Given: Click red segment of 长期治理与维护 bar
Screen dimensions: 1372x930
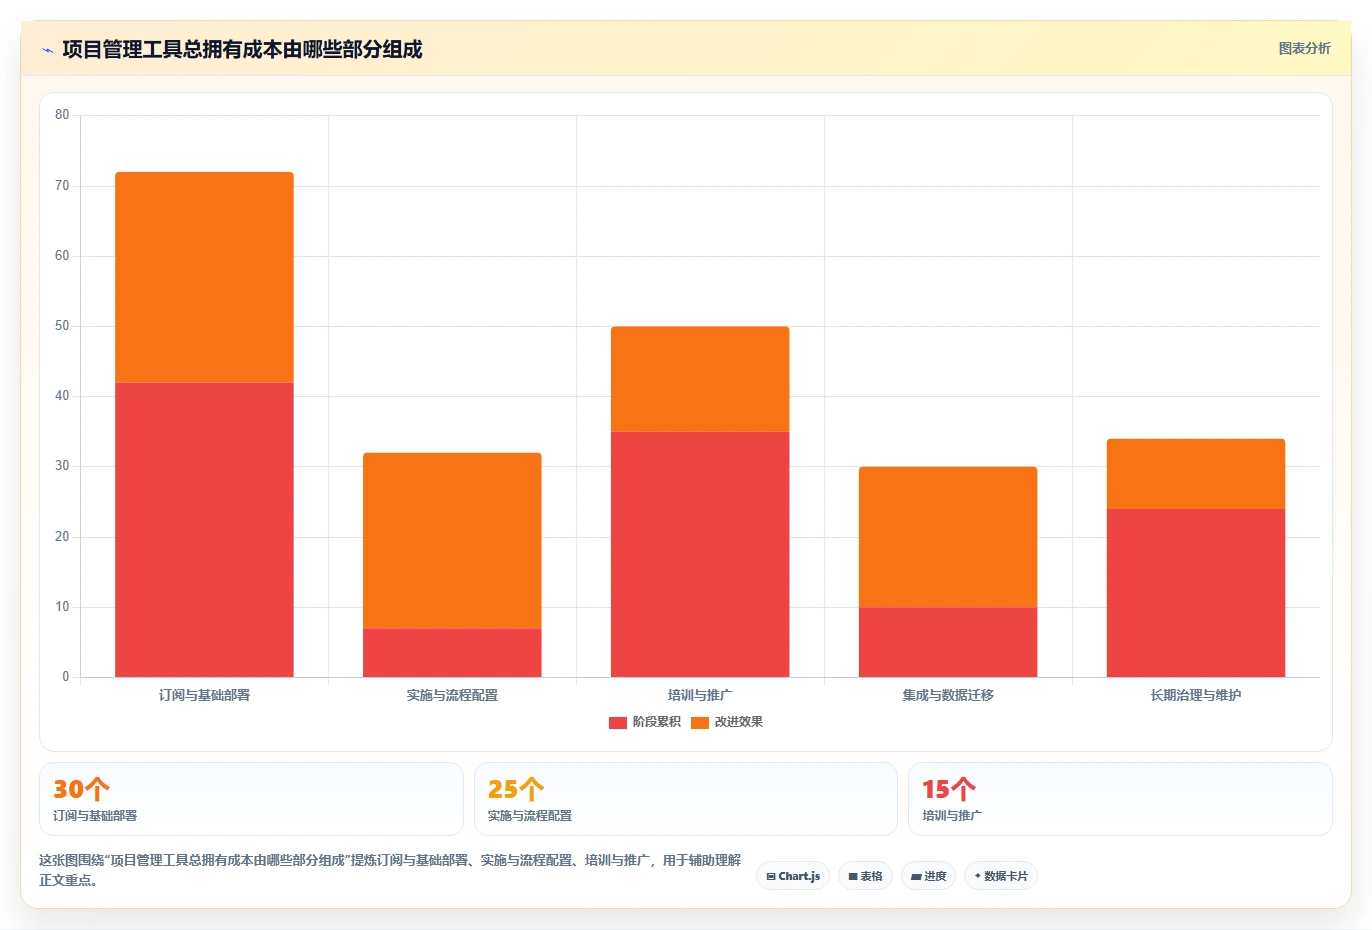Looking at the screenshot, I should [x=1196, y=593].
